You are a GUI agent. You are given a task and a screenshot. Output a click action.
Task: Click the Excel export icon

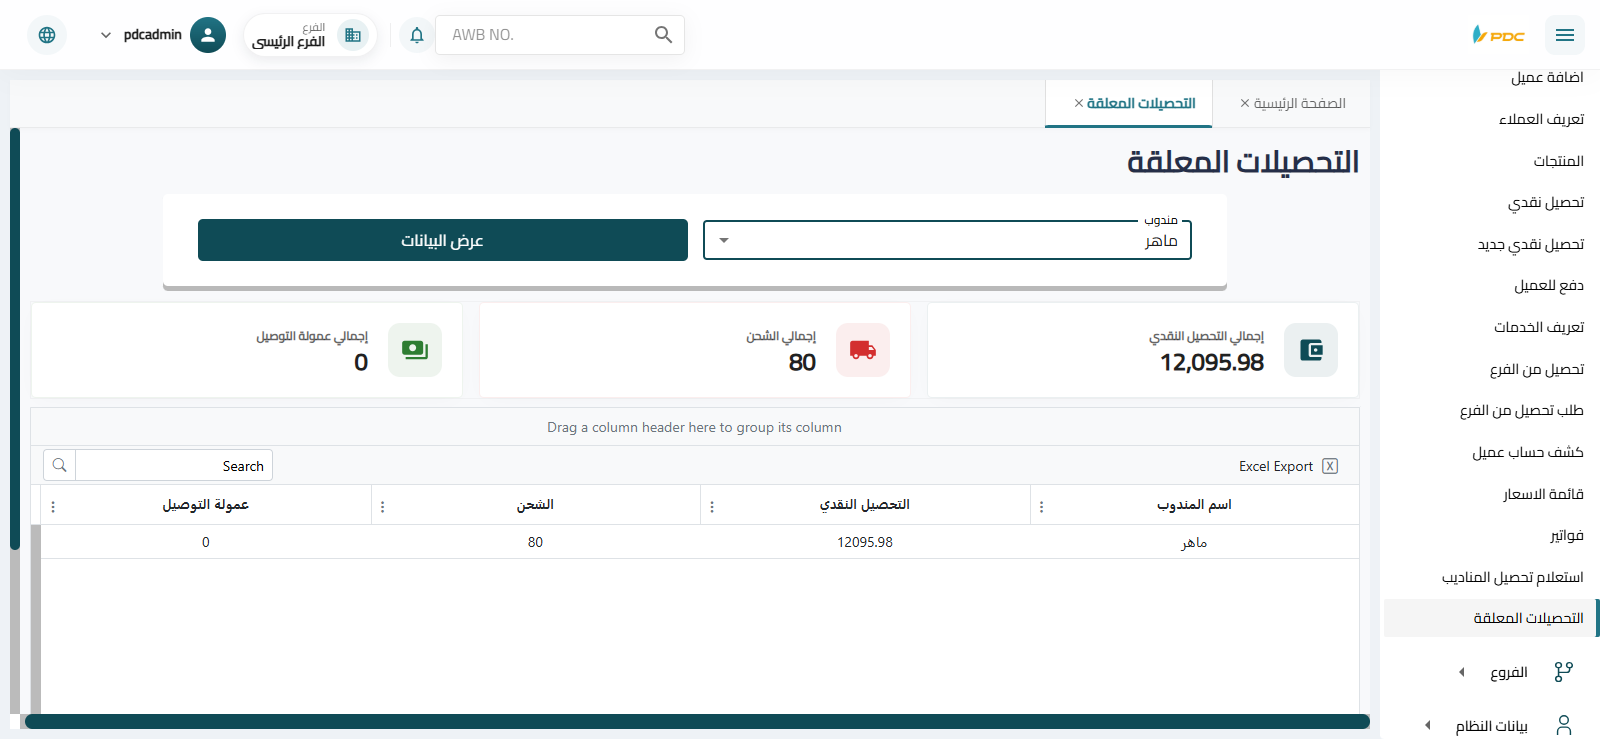[x=1330, y=466]
